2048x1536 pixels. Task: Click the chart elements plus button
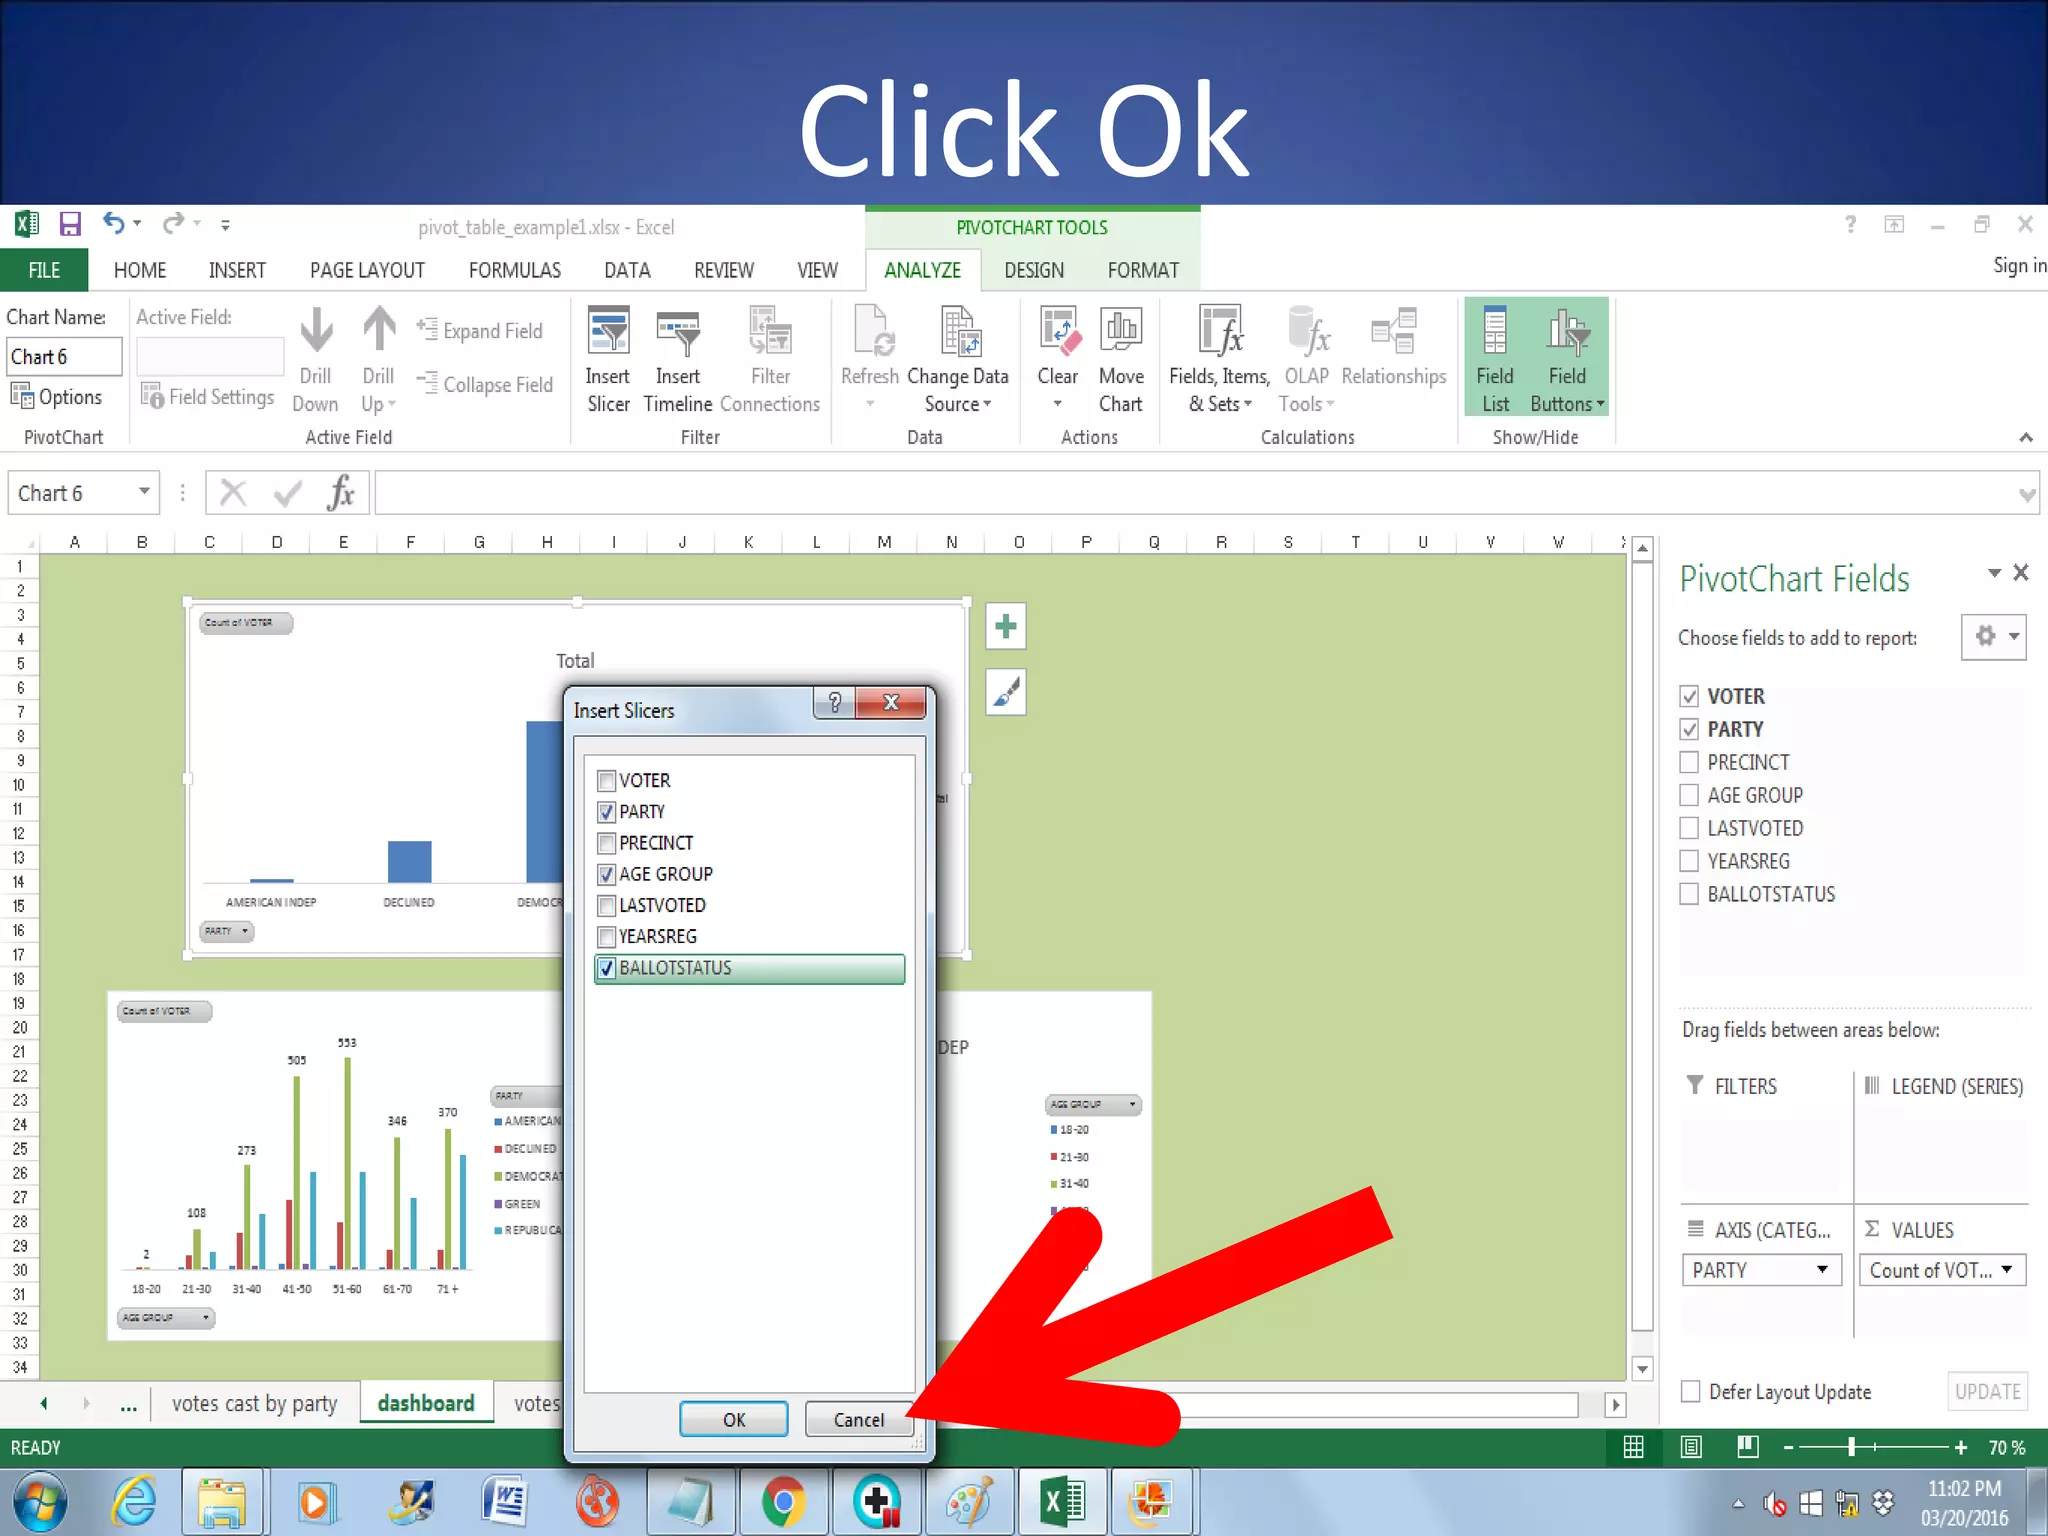tap(1006, 627)
